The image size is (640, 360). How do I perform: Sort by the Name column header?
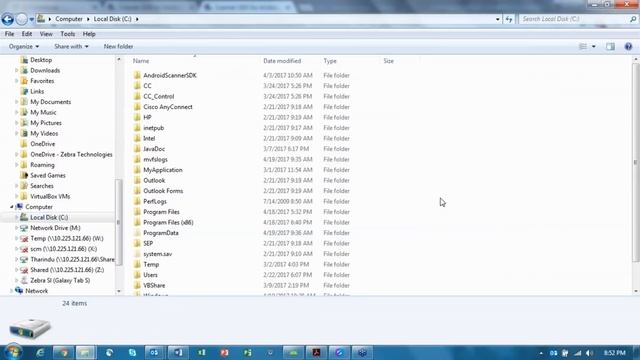[141, 61]
